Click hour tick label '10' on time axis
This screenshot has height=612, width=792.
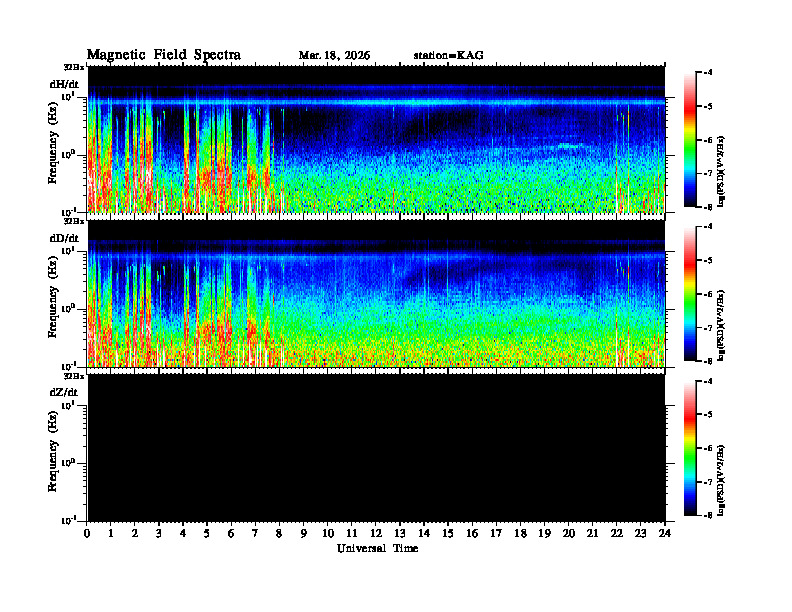click(328, 534)
